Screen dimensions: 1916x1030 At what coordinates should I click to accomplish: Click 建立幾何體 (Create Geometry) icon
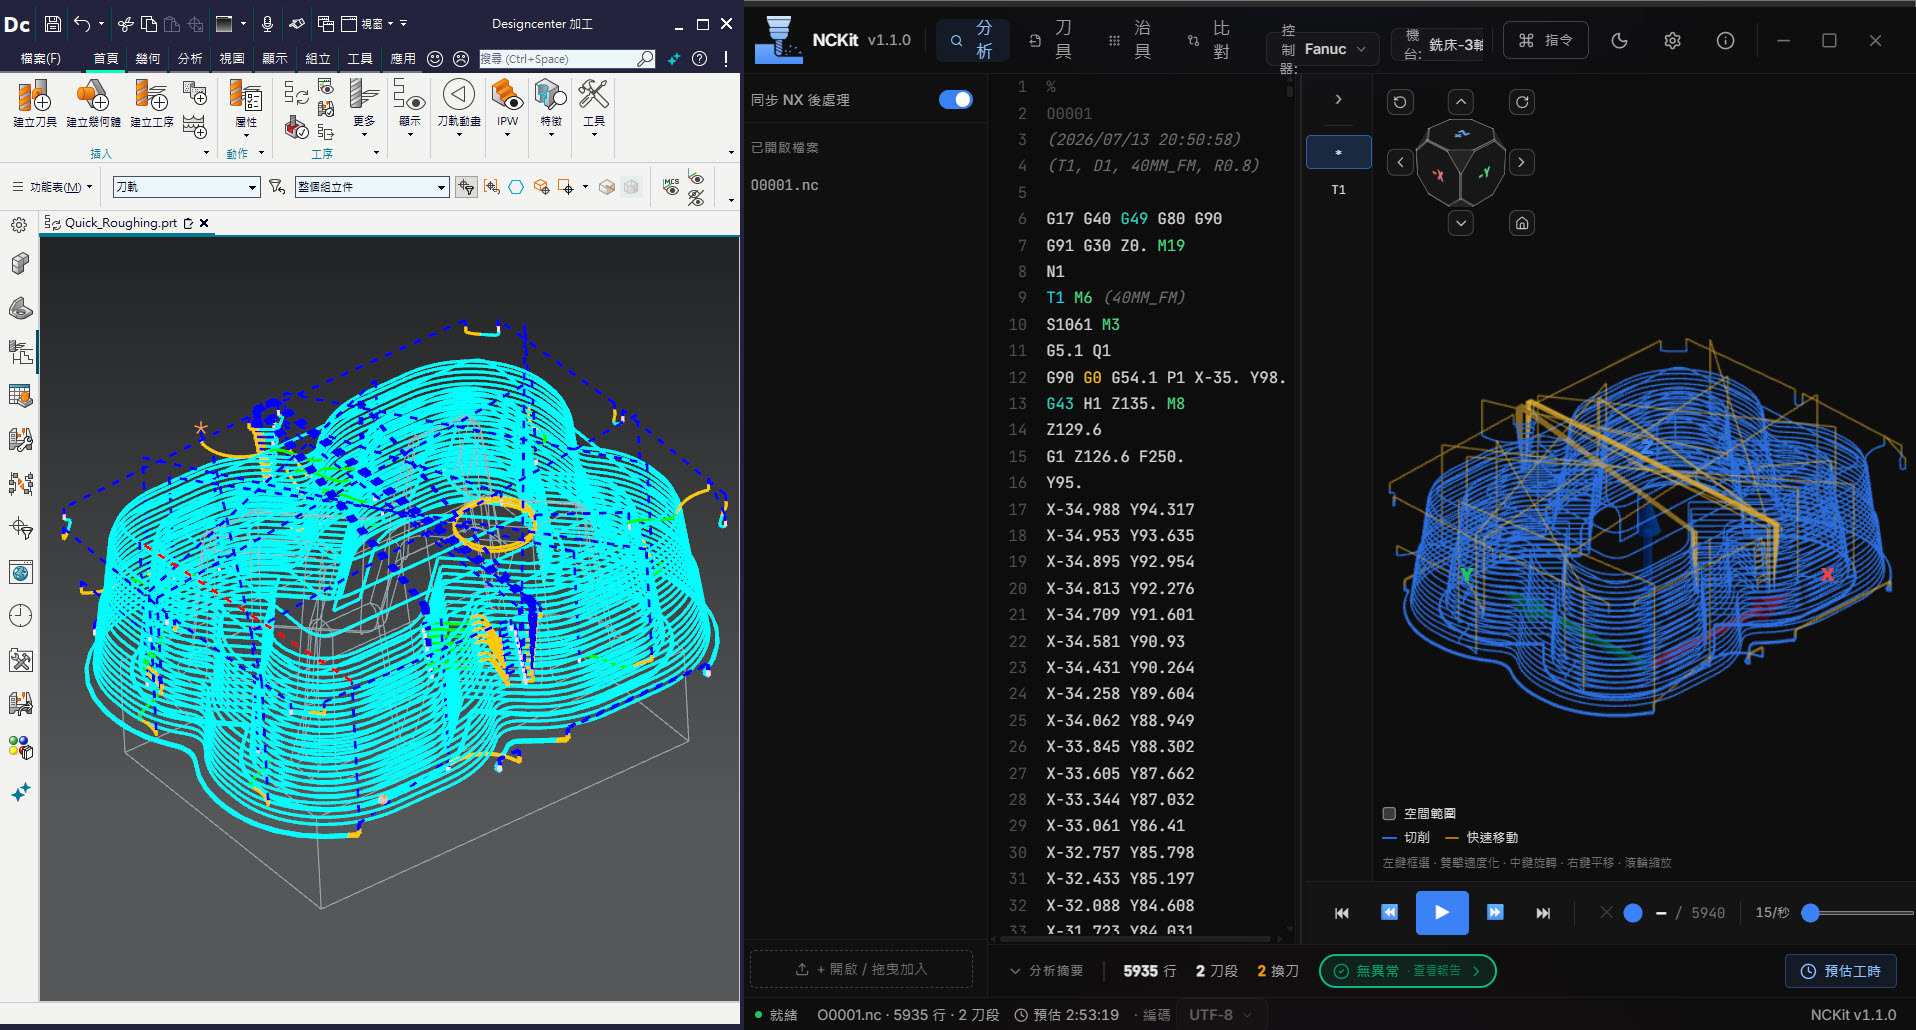pos(93,103)
